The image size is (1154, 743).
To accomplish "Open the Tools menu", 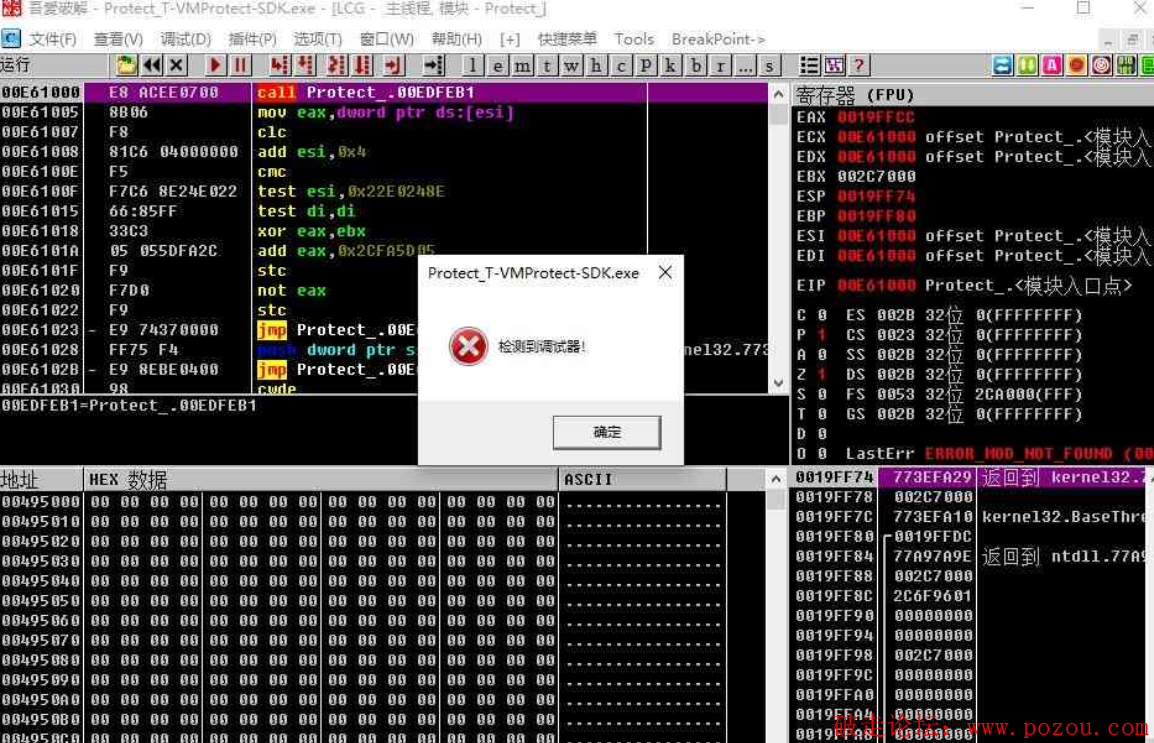I will [634, 39].
